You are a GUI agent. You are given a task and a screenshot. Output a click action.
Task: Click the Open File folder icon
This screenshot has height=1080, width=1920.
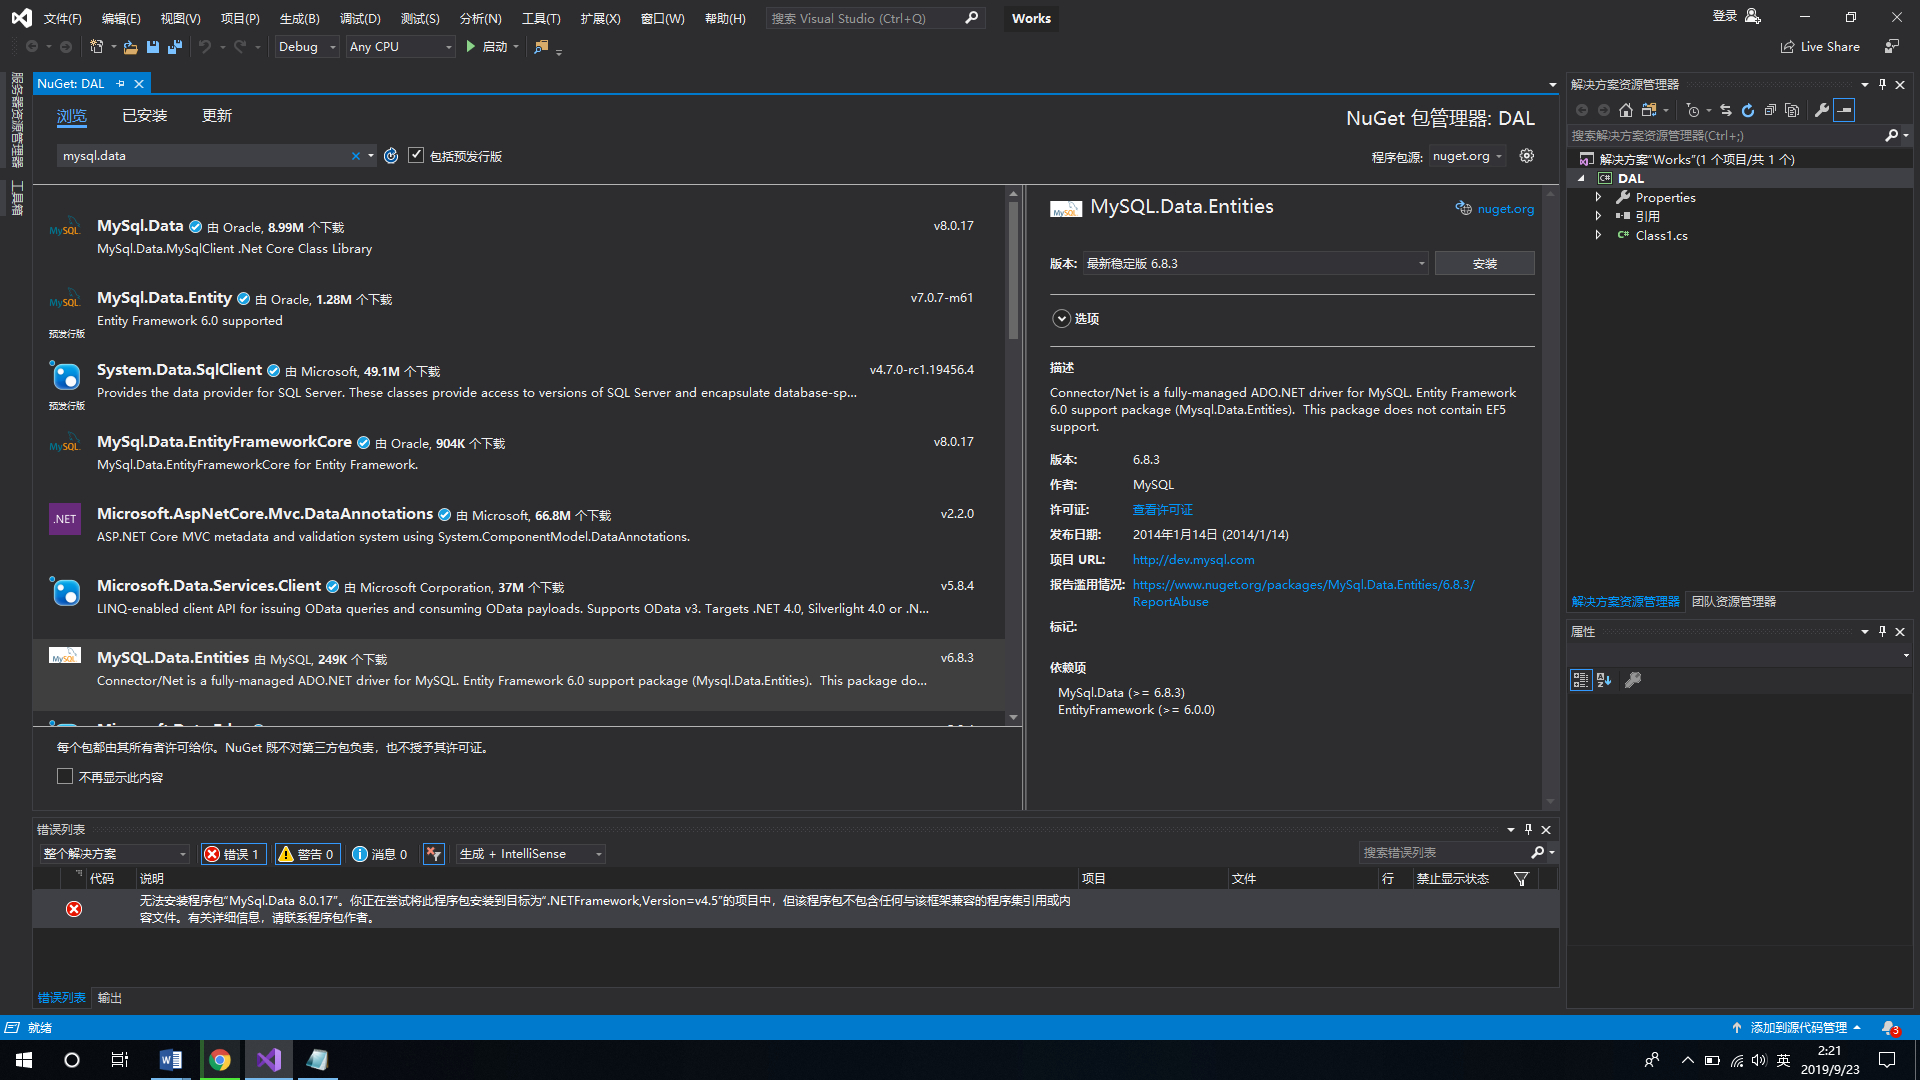tap(130, 47)
